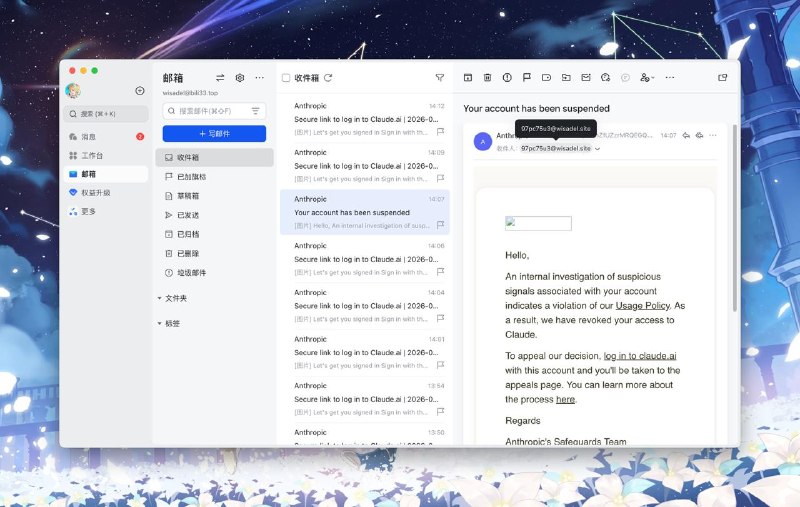Click the archive icon in the mail toolbar
Viewport: 800px width, 507px height.
coord(467,78)
